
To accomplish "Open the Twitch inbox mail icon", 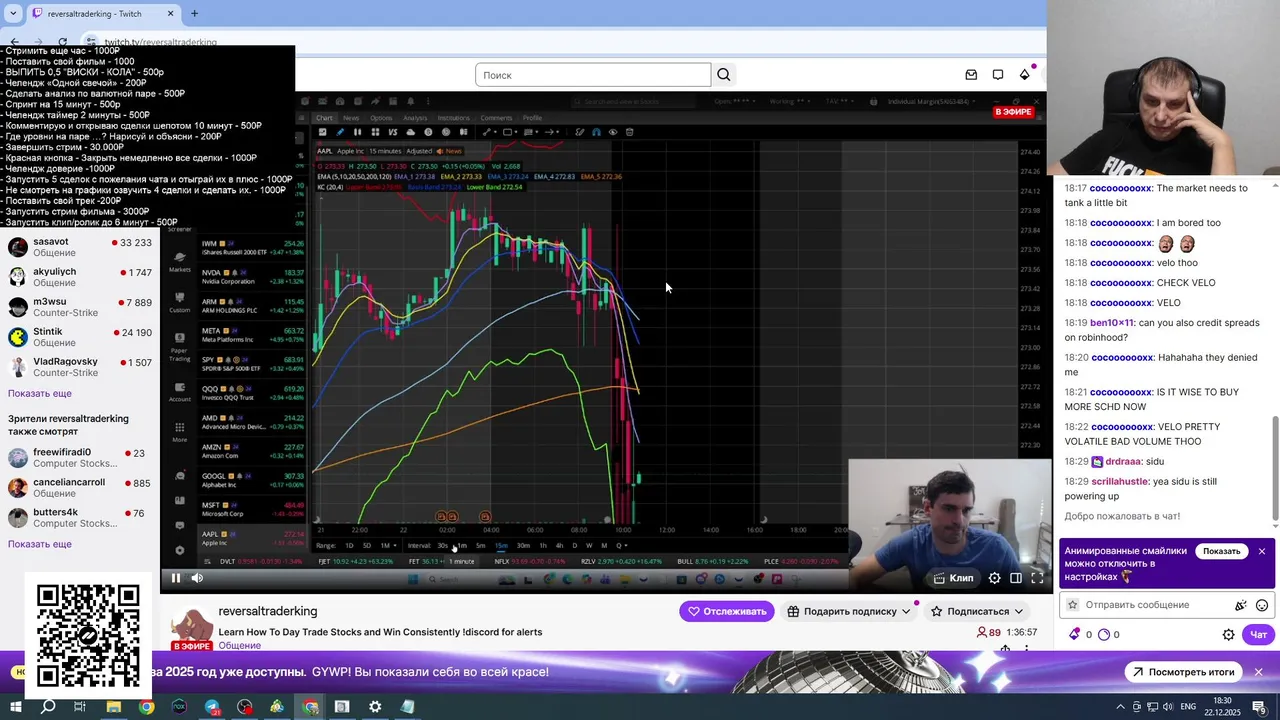I will pyautogui.click(x=971, y=75).
